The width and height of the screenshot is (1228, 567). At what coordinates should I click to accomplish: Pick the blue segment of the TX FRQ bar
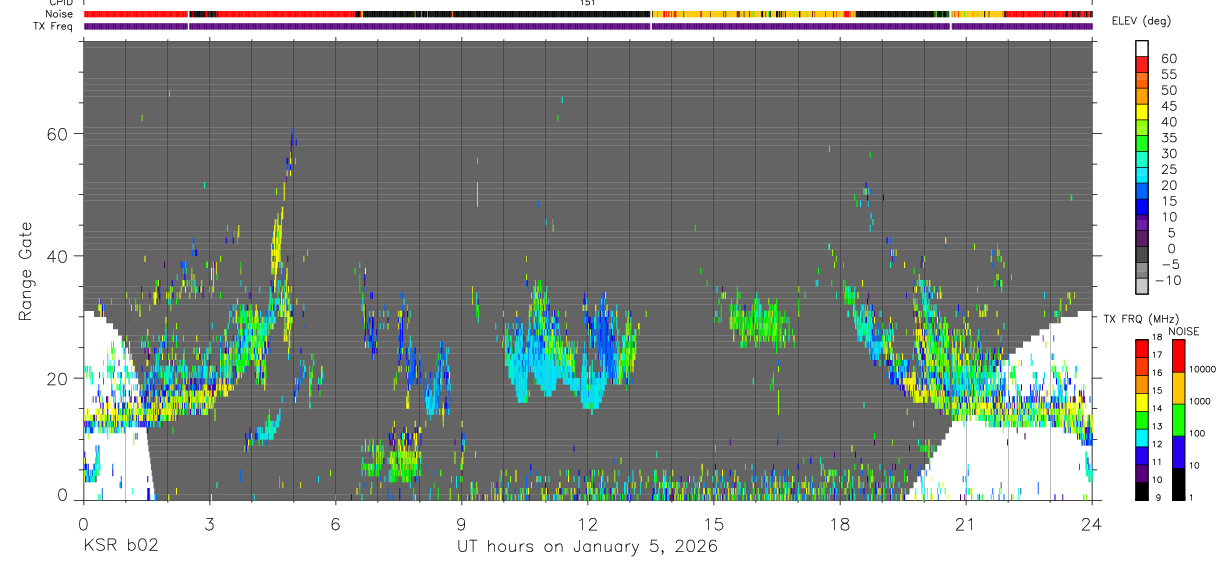point(1142,456)
